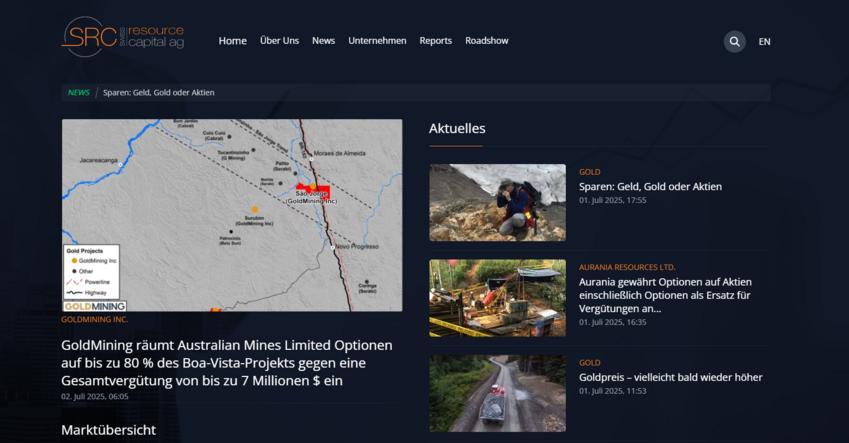Open the Unternehmen menu
Viewport: 849px width, 443px height.
(377, 41)
